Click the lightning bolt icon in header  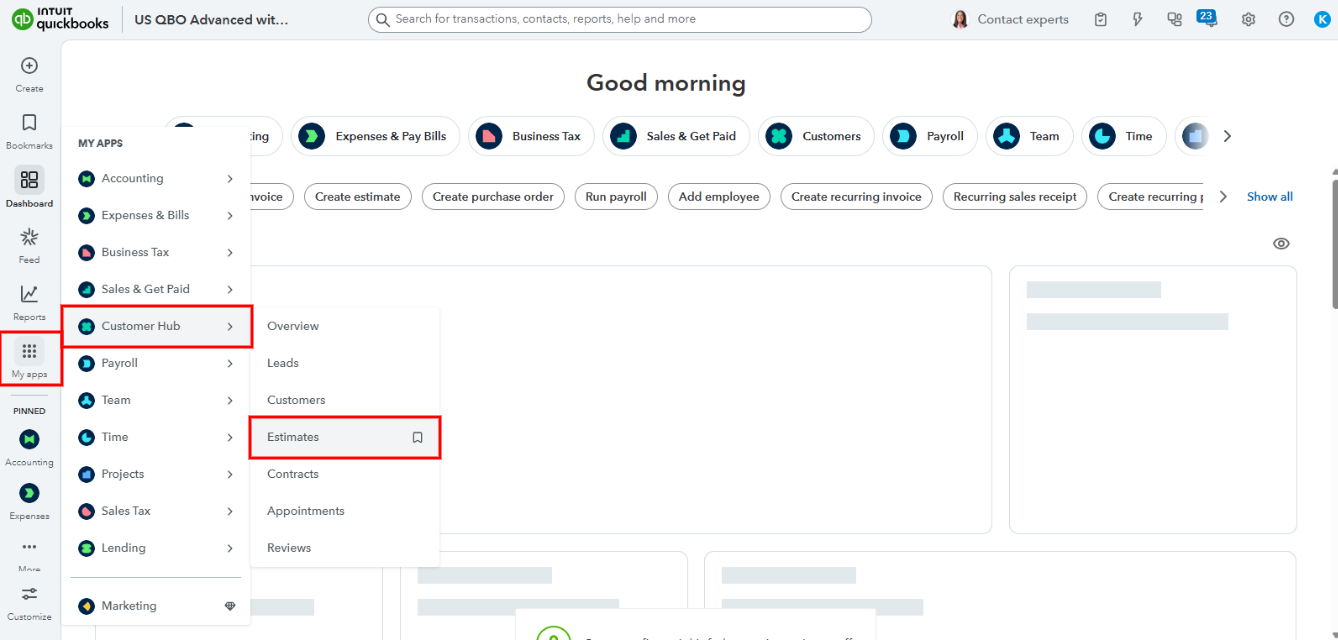[x=1138, y=19]
